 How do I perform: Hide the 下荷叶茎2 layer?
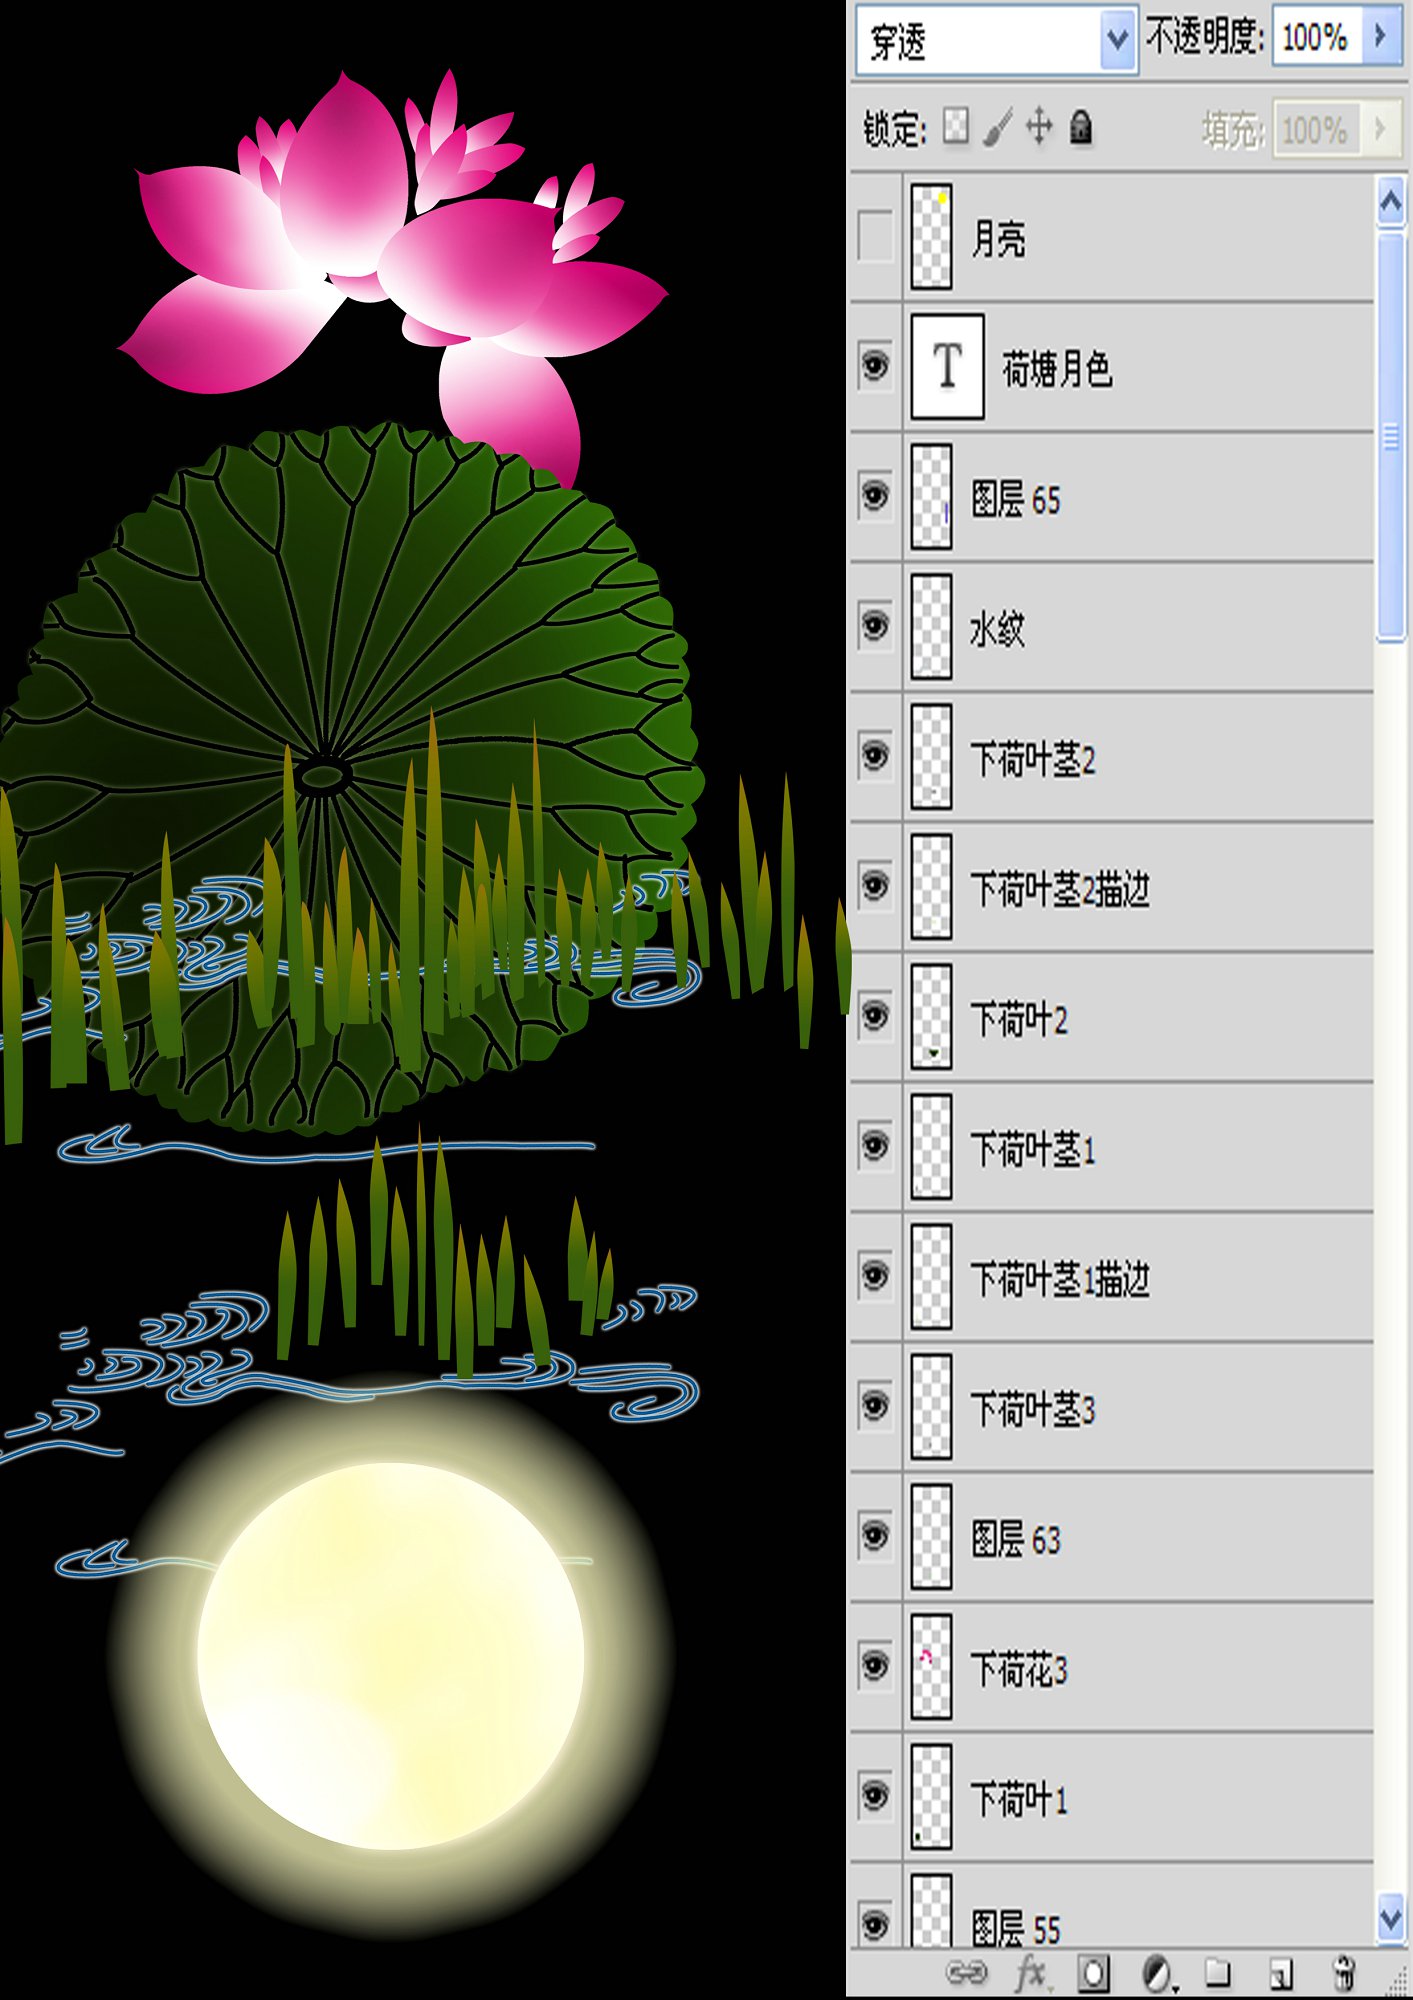pyautogui.click(x=875, y=756)
